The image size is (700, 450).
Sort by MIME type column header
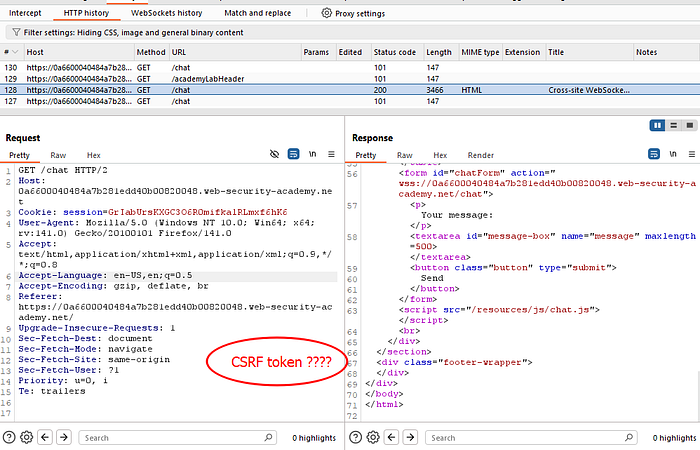[480, 52]
